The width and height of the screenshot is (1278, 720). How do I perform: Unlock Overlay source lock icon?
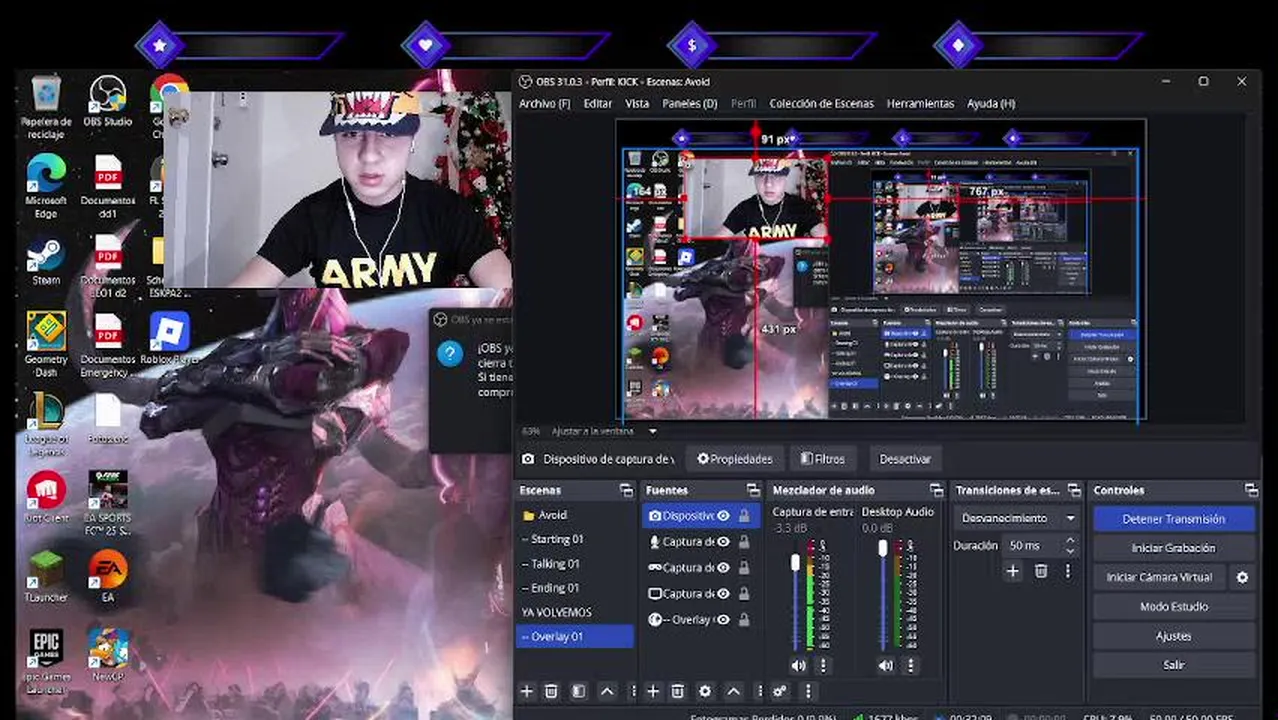[x=744, y=620]
